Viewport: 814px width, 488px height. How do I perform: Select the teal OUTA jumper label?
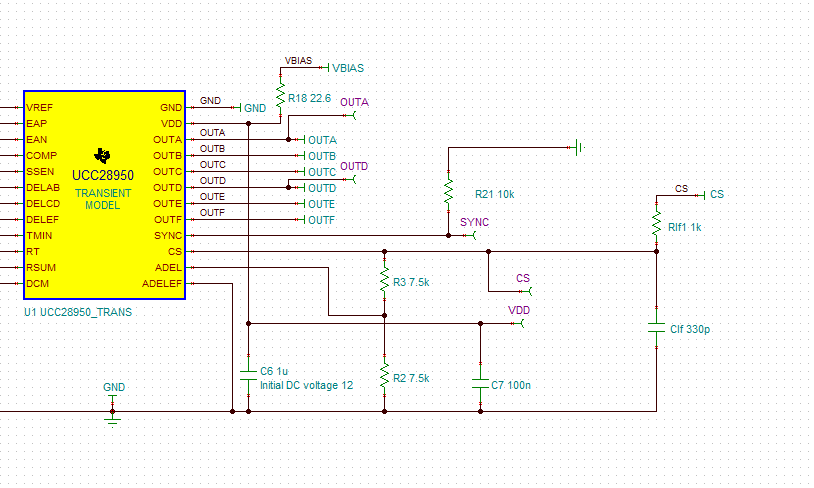320,140
